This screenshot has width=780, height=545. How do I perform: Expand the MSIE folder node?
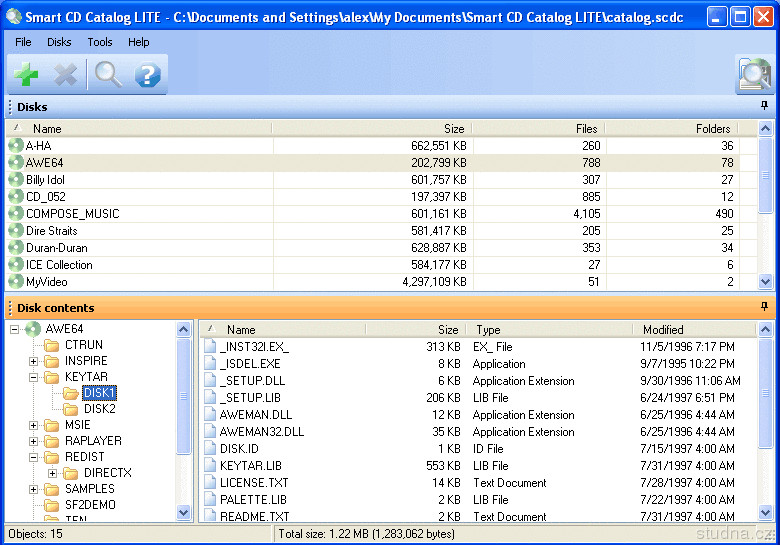click(x=33, y=425)
